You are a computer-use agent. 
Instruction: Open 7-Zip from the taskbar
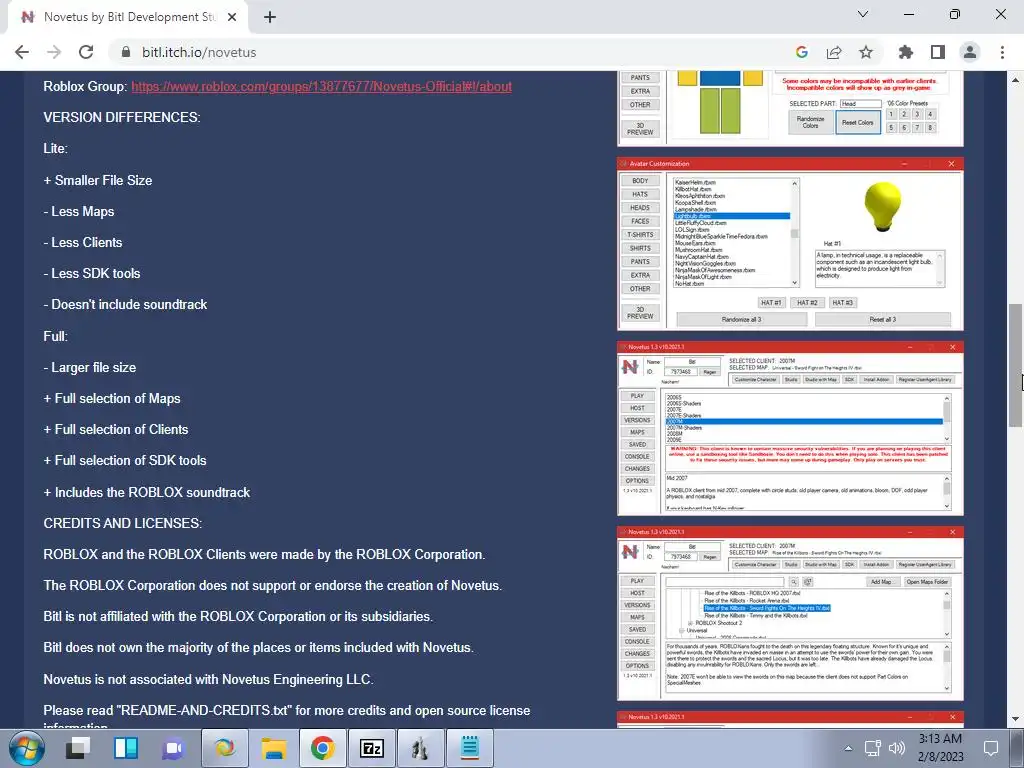(x=372, y=748)
